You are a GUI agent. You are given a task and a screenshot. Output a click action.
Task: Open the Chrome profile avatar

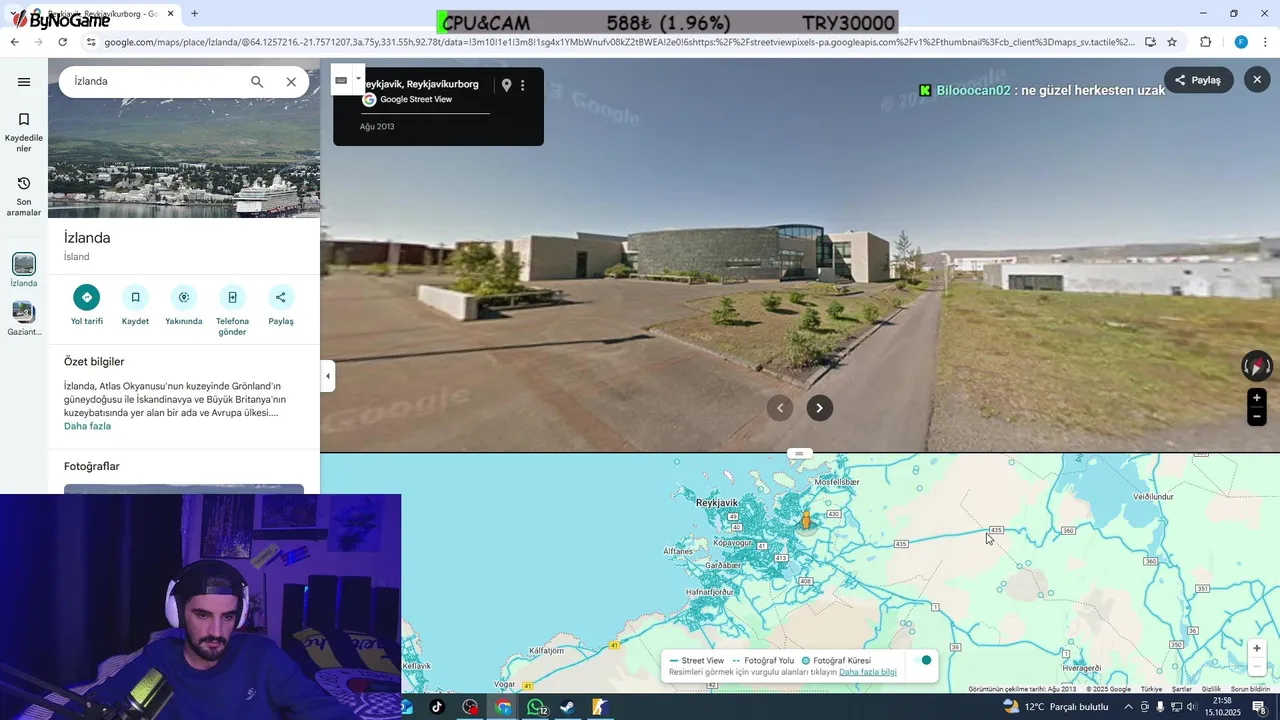pos(1241,42)
